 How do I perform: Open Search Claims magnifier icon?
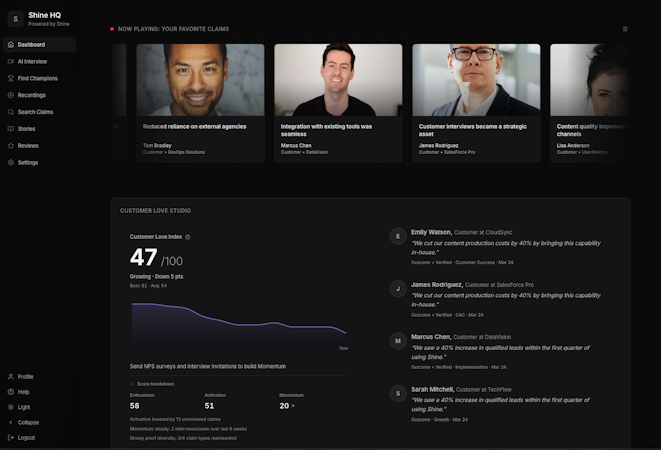coord(11,112)
